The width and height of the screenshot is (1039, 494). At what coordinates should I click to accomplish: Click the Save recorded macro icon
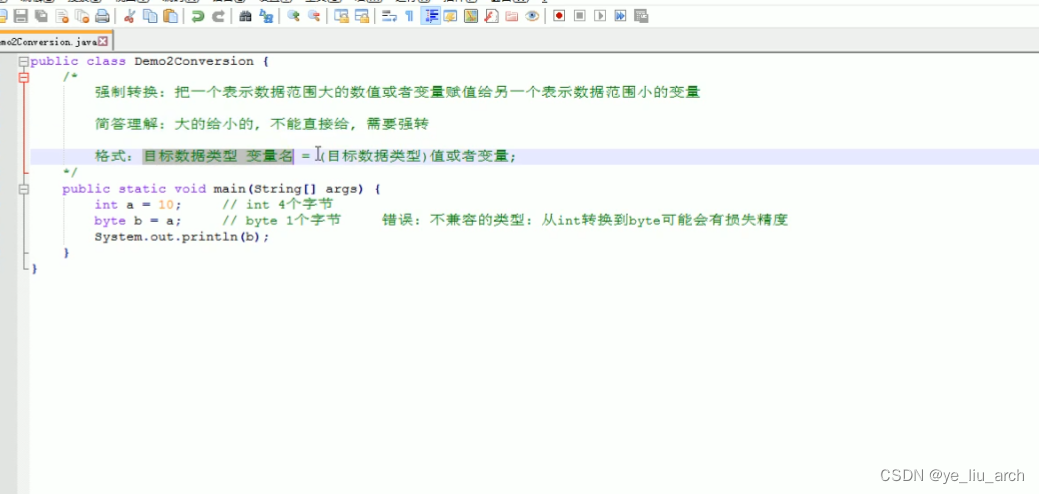tap(641, 16)
